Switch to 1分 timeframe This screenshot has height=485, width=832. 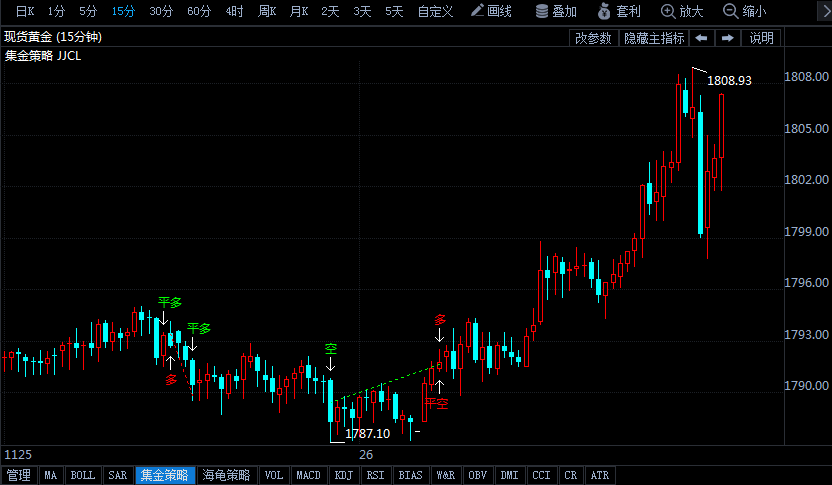coord(56,11)
